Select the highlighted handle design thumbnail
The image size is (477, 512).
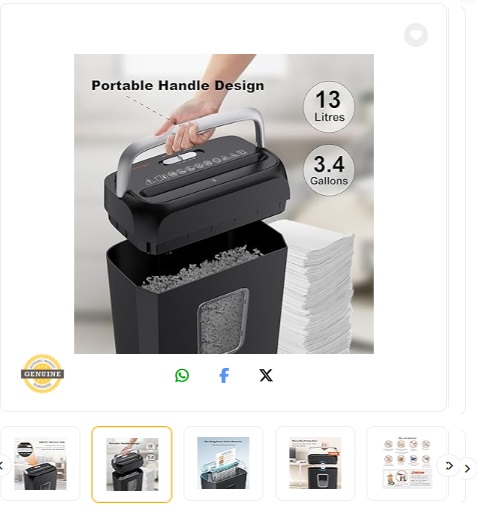(132, 464)
